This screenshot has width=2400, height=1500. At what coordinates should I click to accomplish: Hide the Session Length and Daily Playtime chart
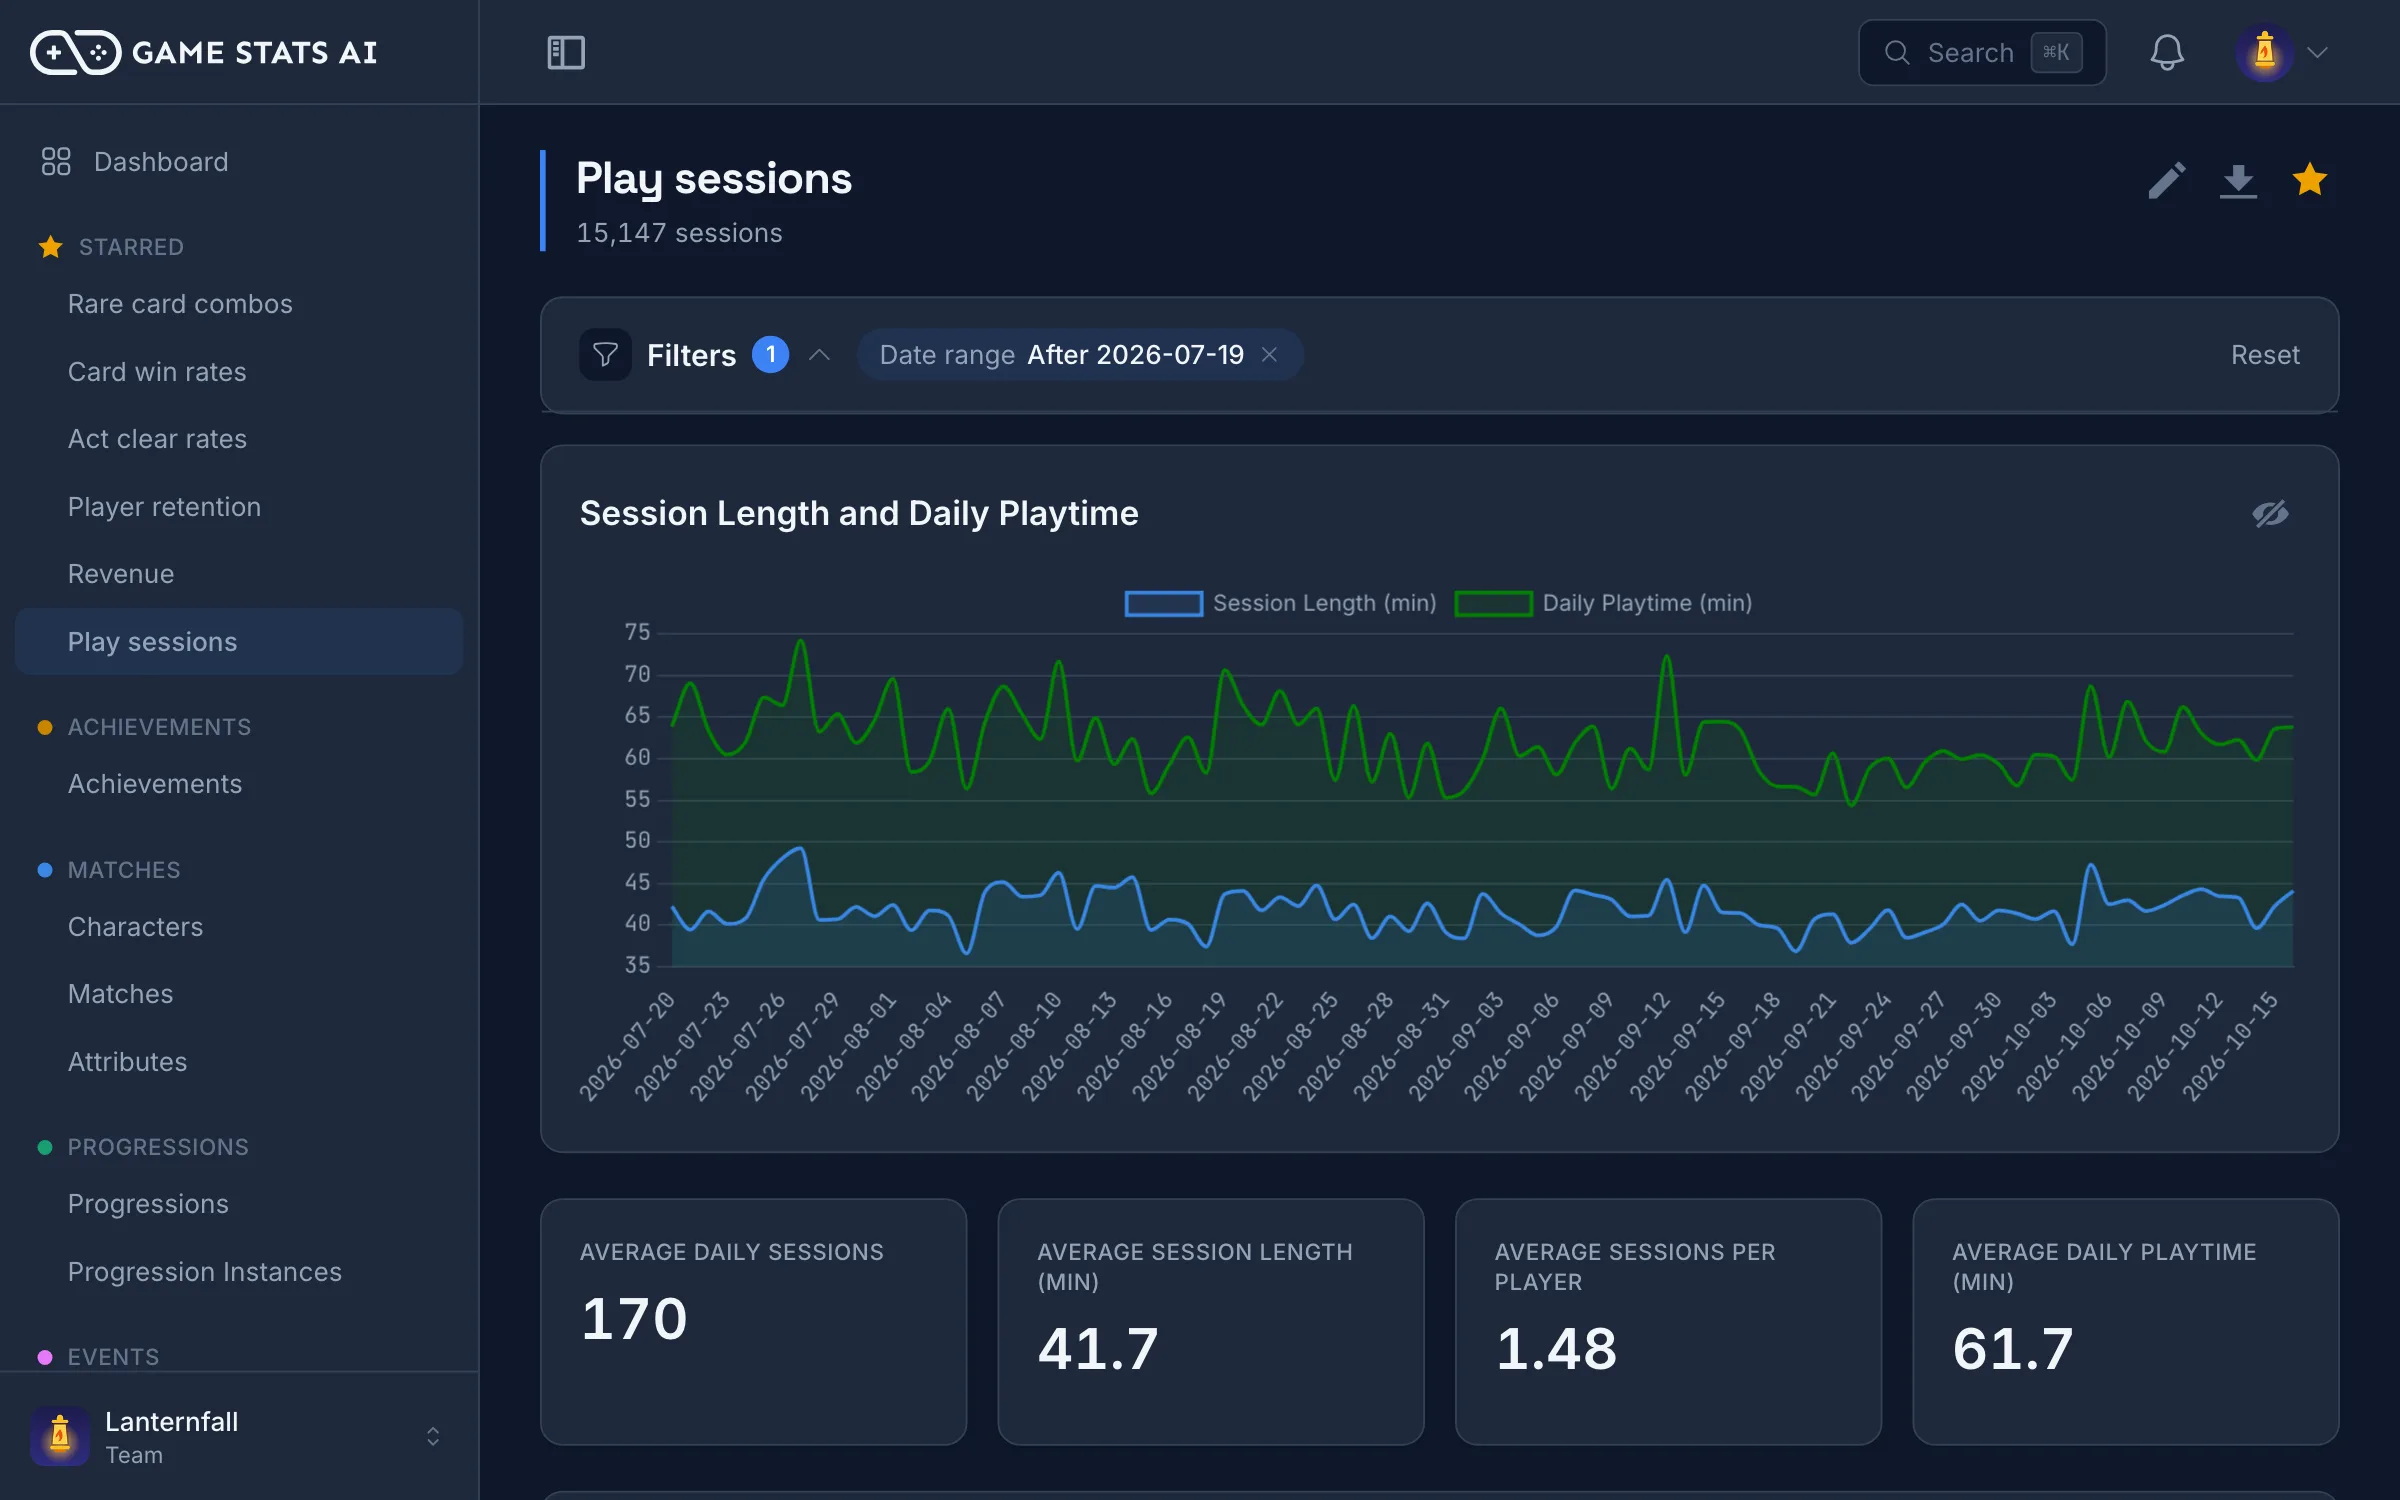pyautogui.click(x=2270, y=513)
